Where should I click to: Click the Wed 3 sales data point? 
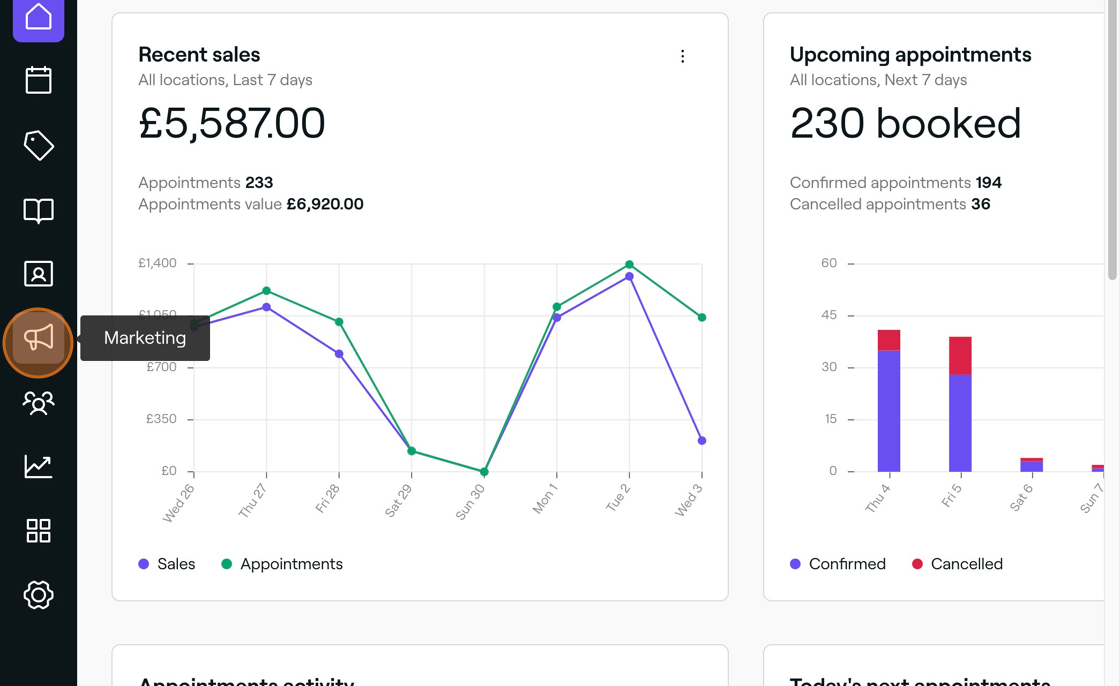pyautogui.click(x=702, y=441)
